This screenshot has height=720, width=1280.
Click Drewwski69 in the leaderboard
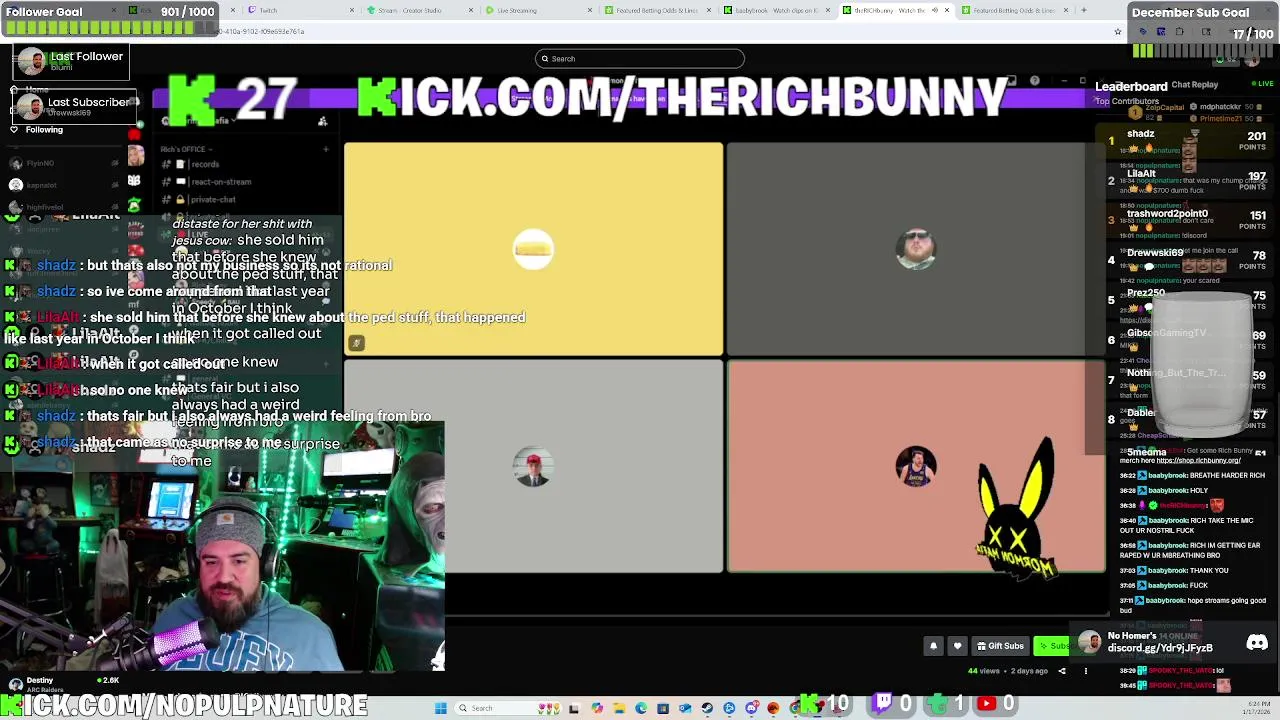tap(1155, 254)
